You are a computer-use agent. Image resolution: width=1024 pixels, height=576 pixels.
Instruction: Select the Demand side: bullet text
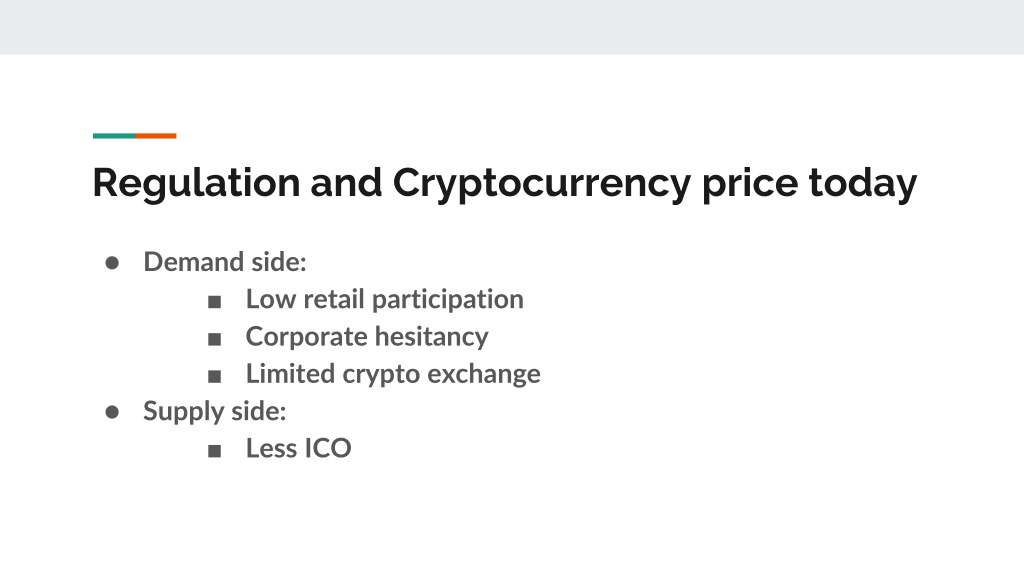point(225,262)
